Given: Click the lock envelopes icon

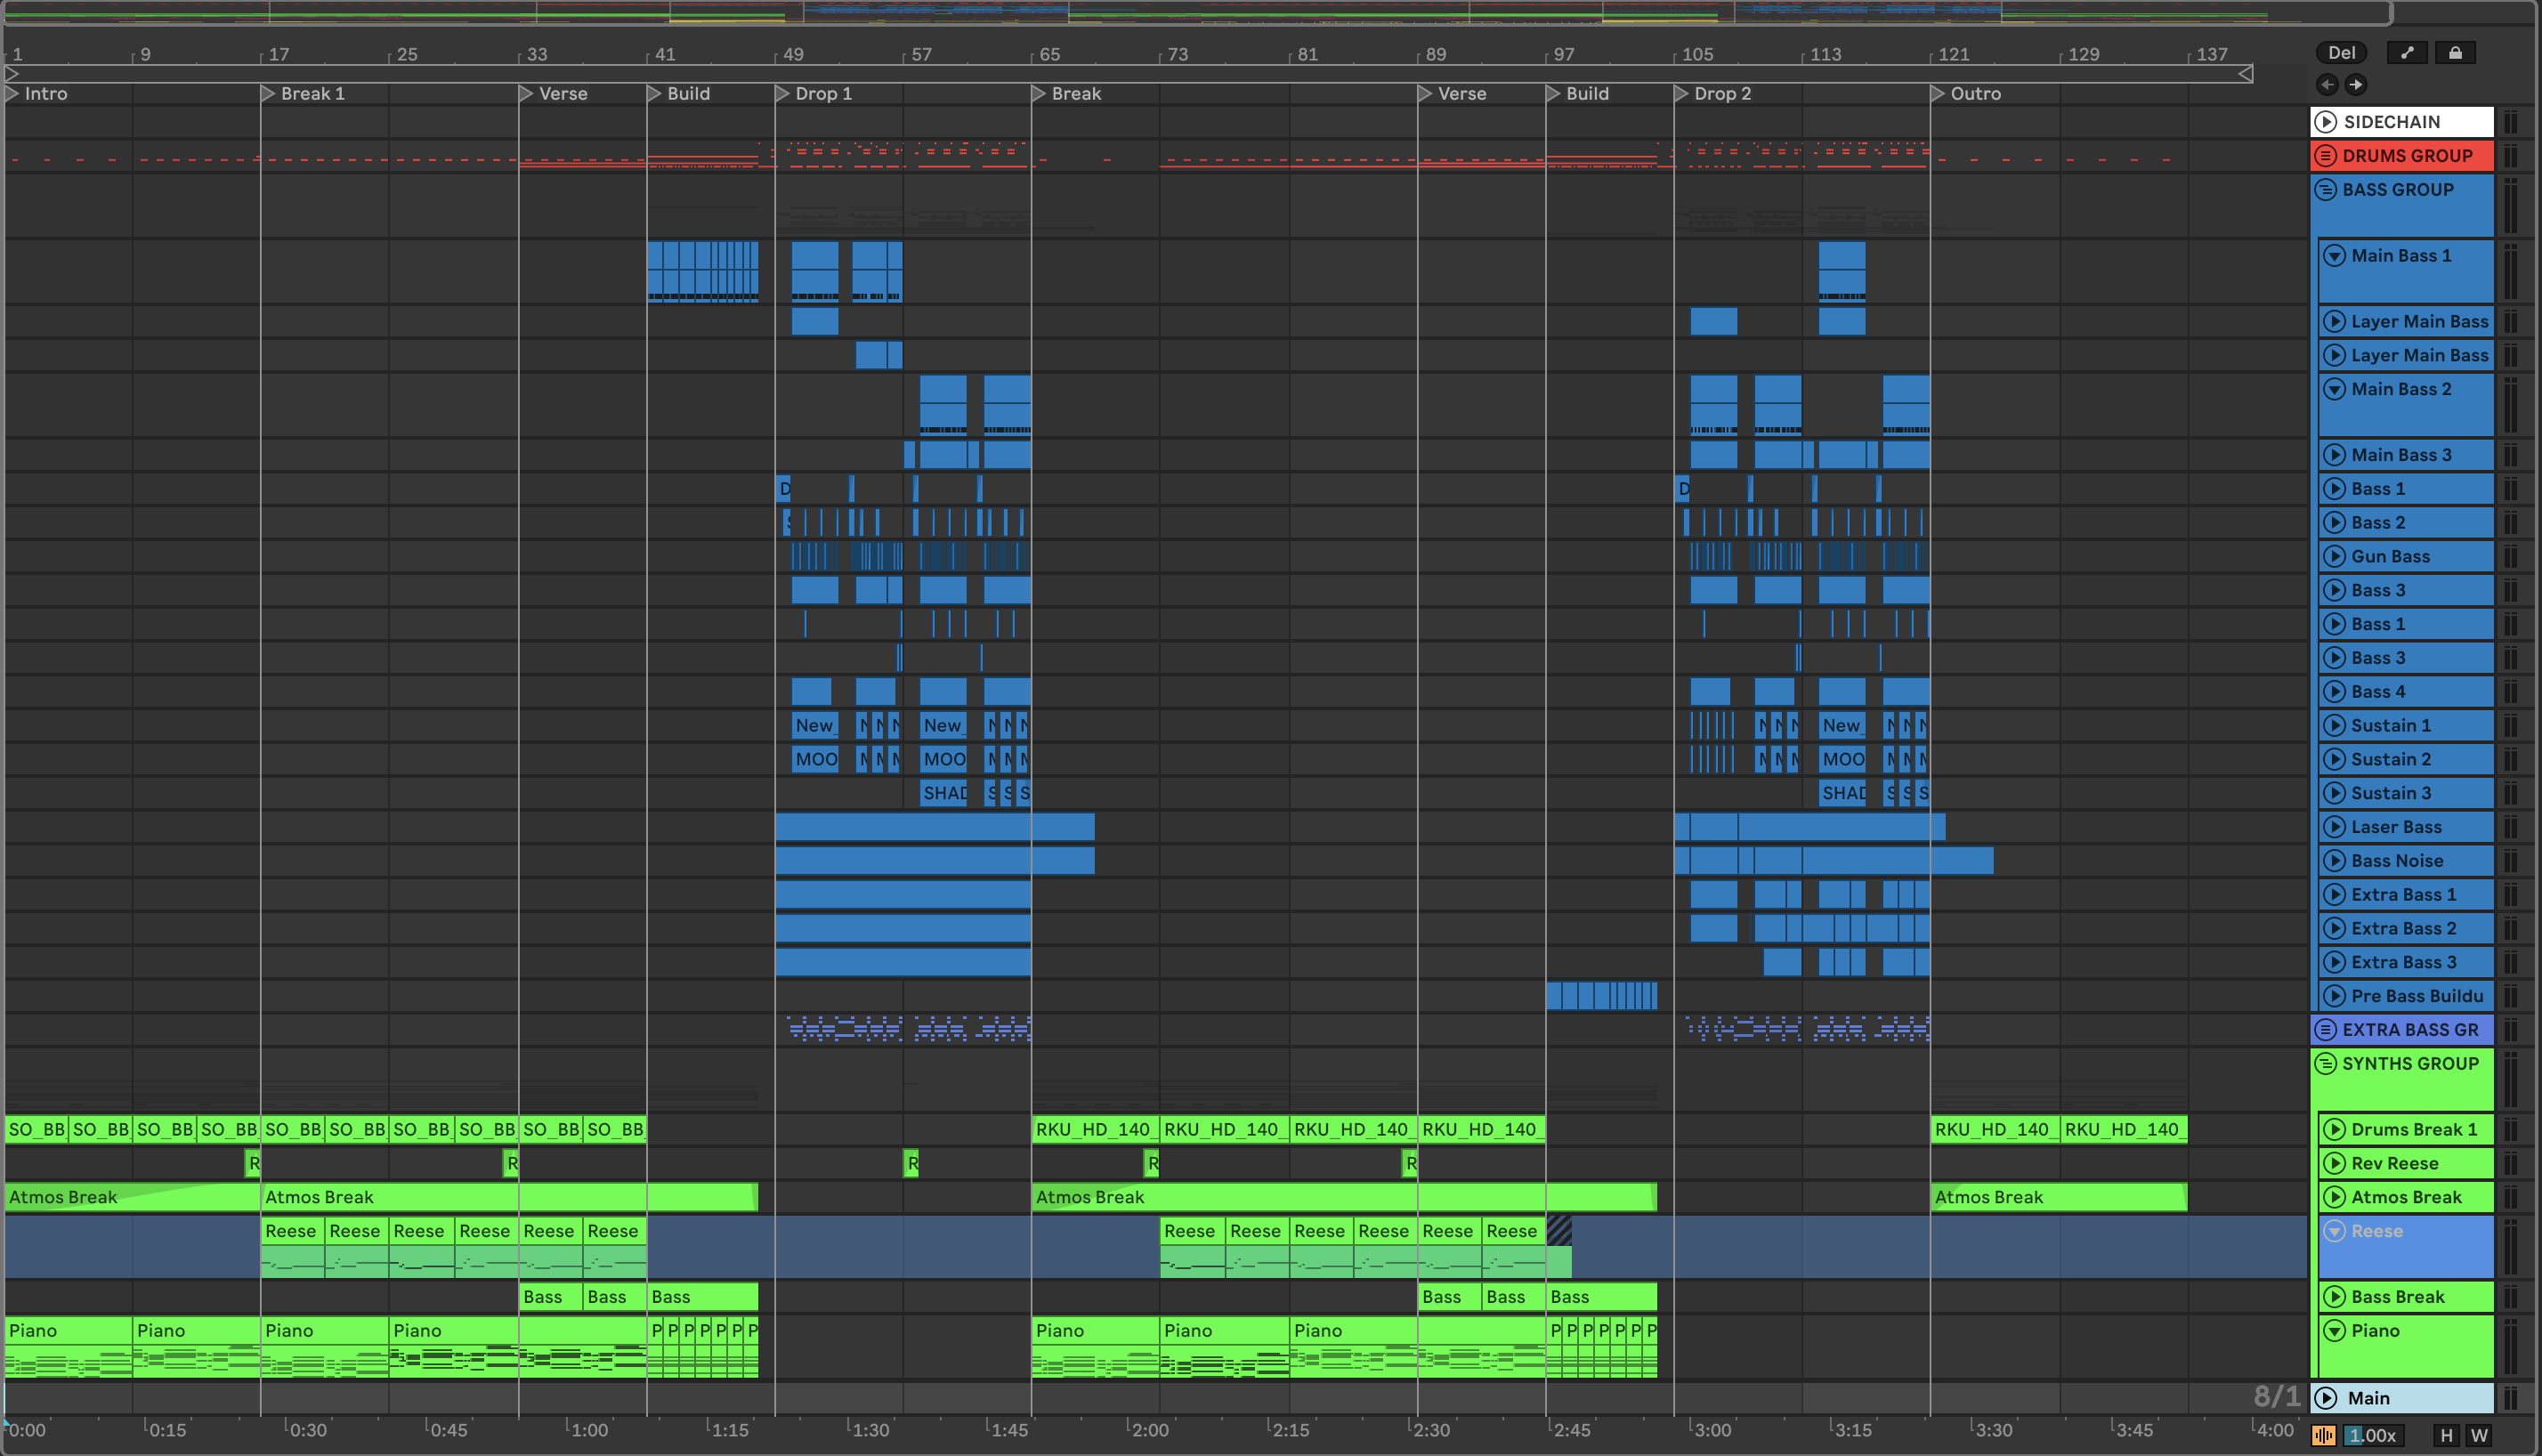Looking at the screenshot, I should click(2455, 53).
